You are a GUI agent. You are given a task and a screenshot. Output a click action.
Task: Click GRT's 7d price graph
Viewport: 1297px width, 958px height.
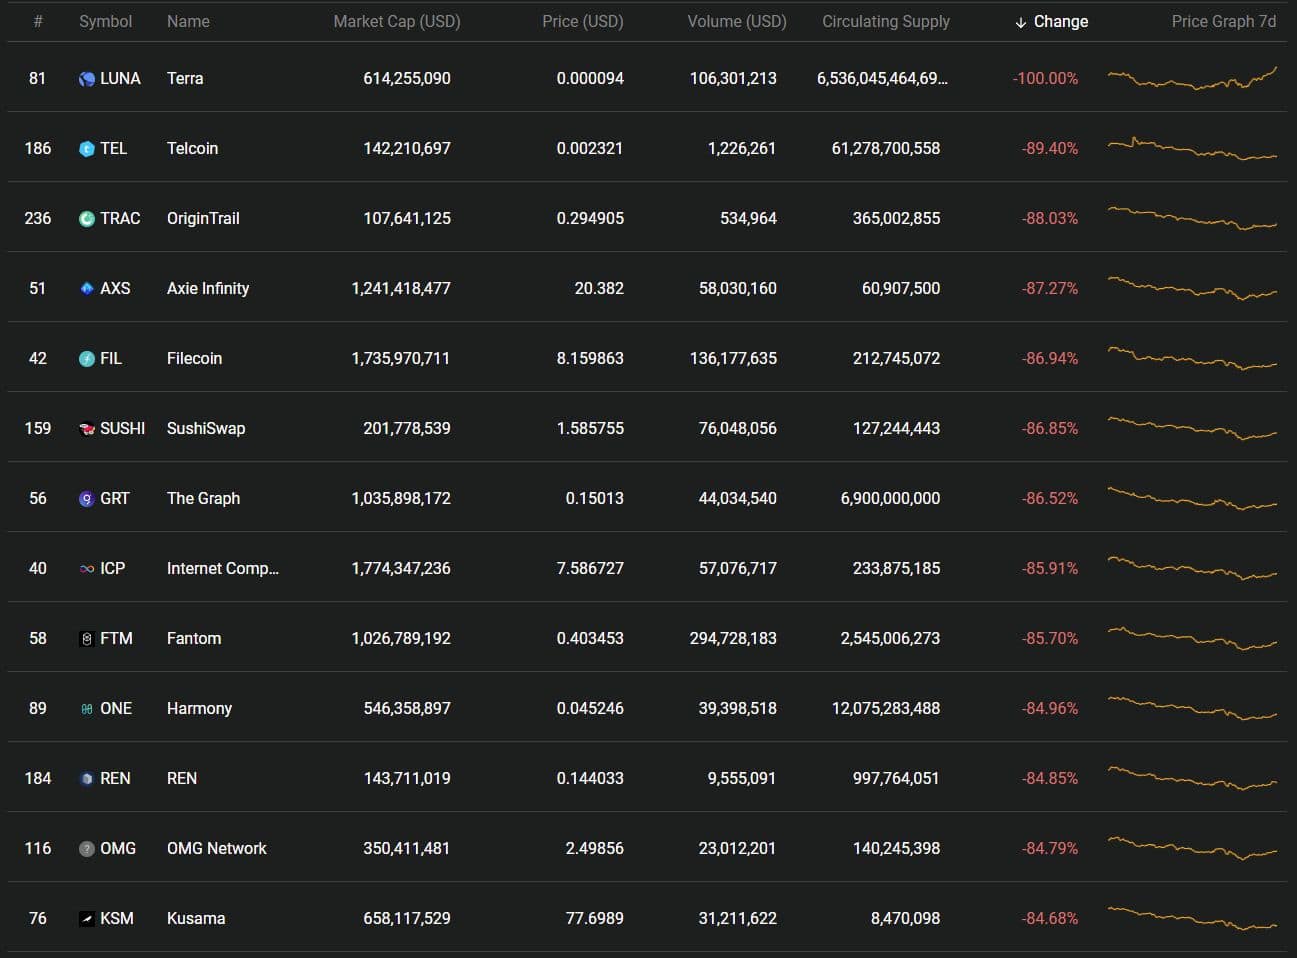[x=1192, y=498]
